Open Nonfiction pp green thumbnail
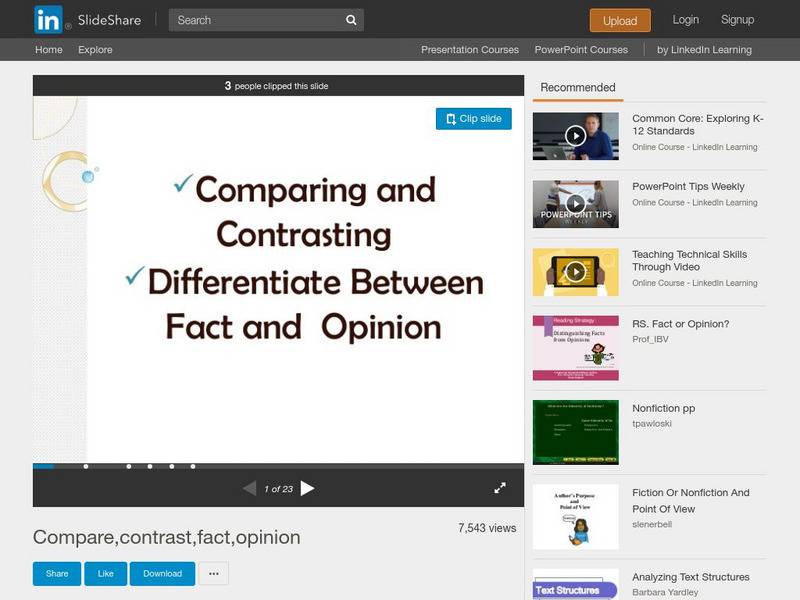Image resolution: width=800 pixels, height=600 pixels. (x=576, y=432)
